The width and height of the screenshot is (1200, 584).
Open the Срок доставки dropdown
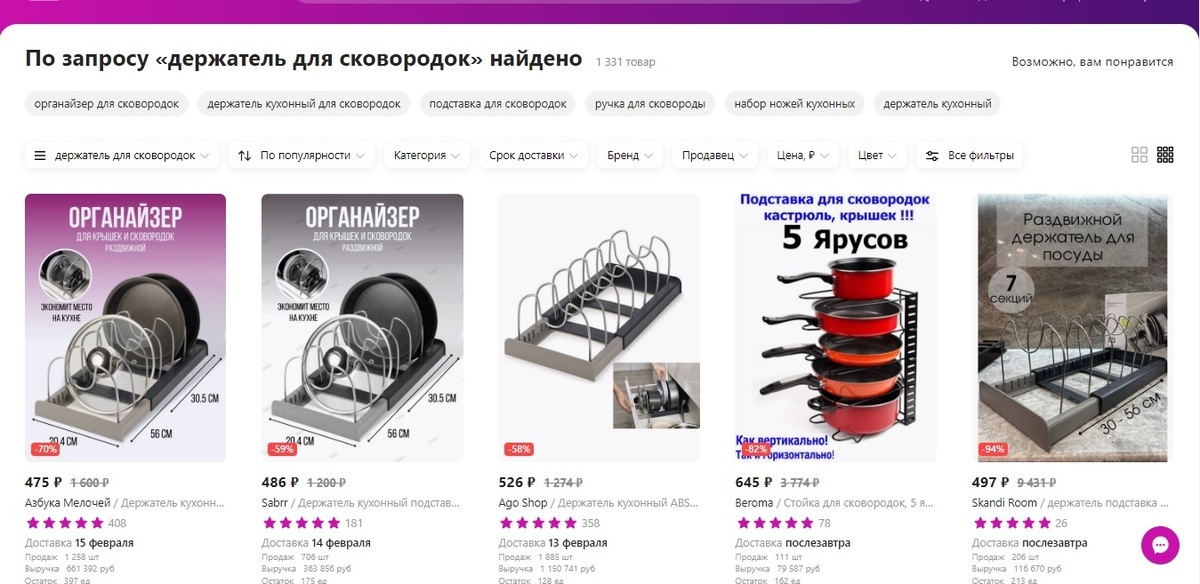[x=534, y=156]
